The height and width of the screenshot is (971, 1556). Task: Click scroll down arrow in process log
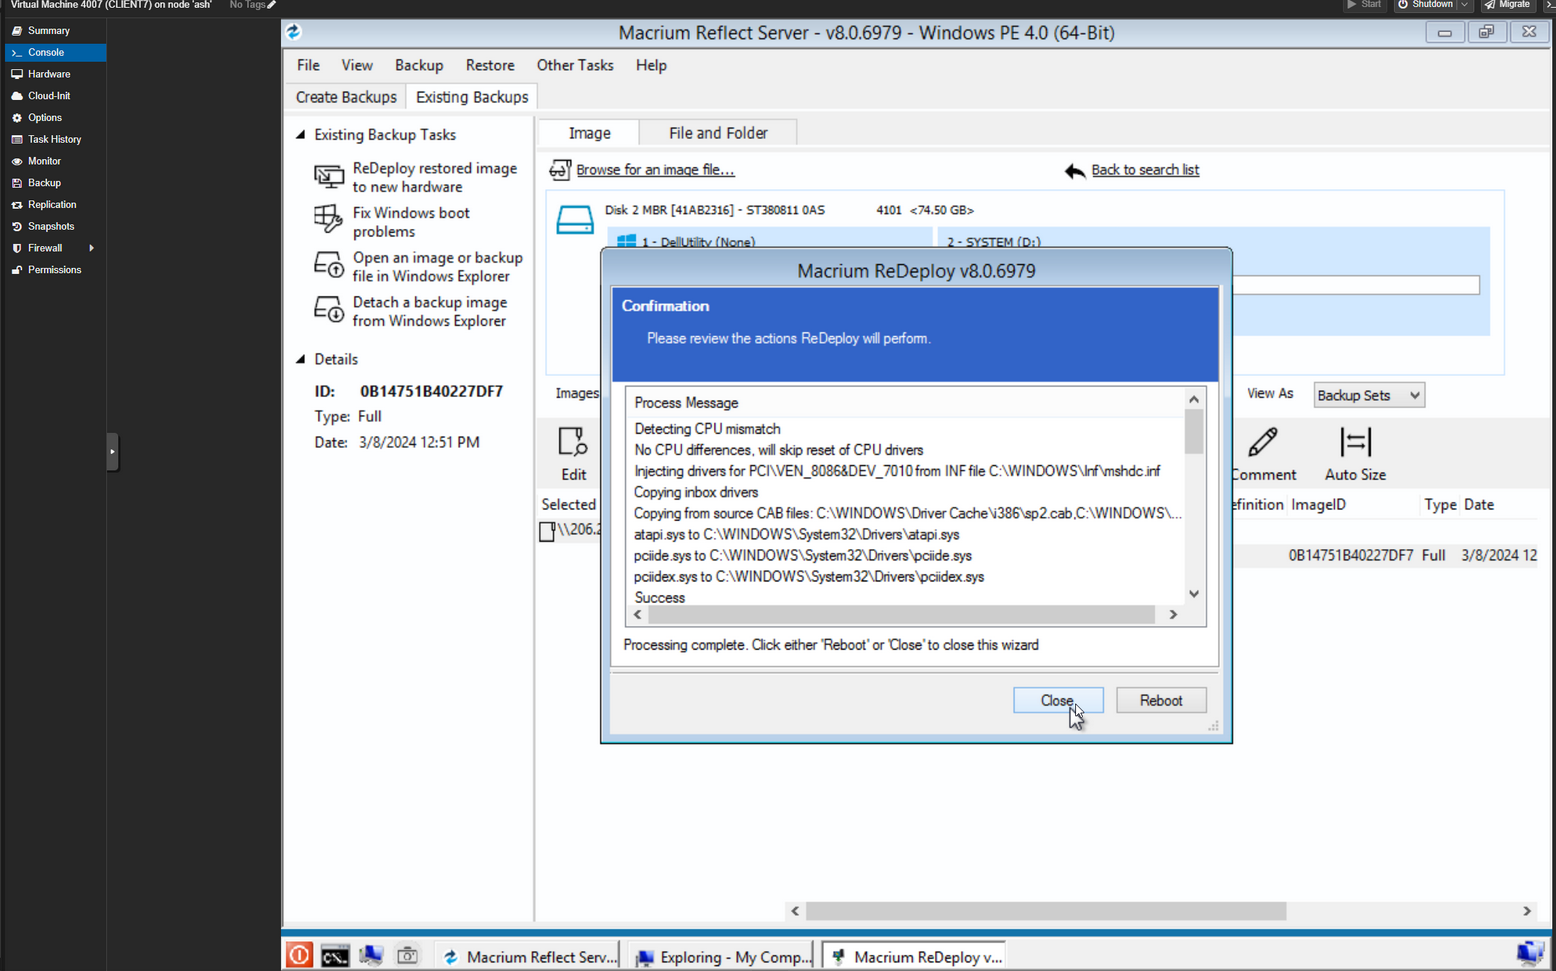[x=1194, y=594]
